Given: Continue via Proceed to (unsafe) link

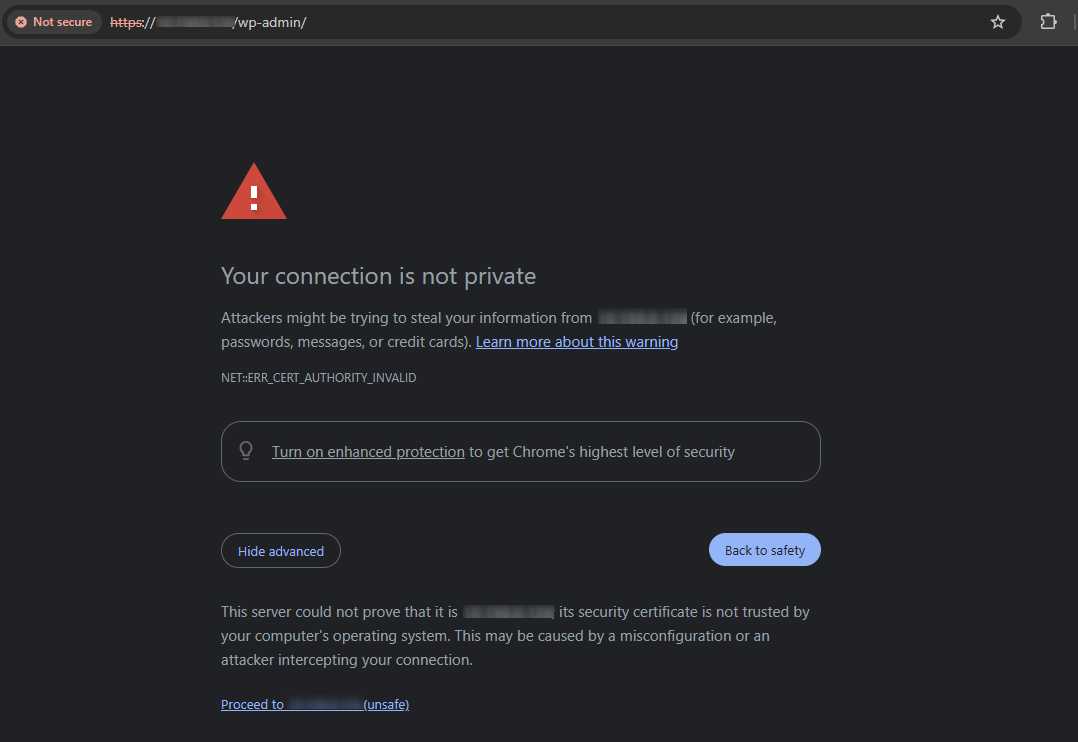Looking at the screenshot, I should [315, 704].
